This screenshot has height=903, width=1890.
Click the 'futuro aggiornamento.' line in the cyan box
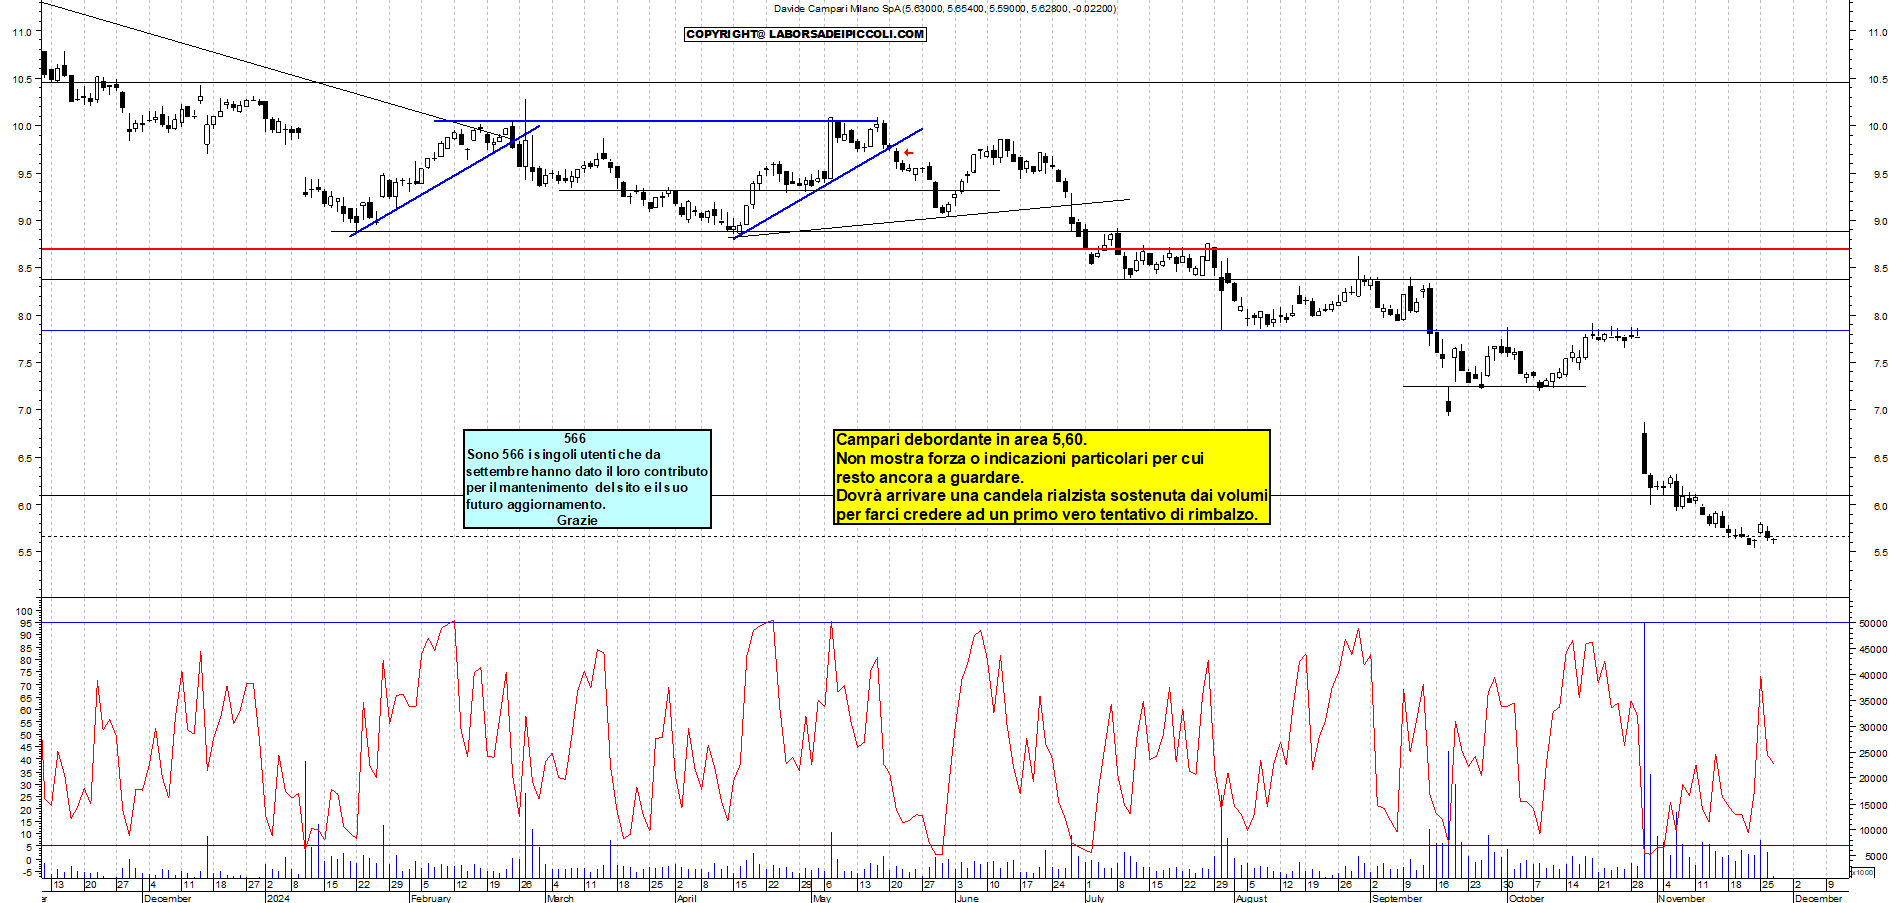click(x=536, y=504)
